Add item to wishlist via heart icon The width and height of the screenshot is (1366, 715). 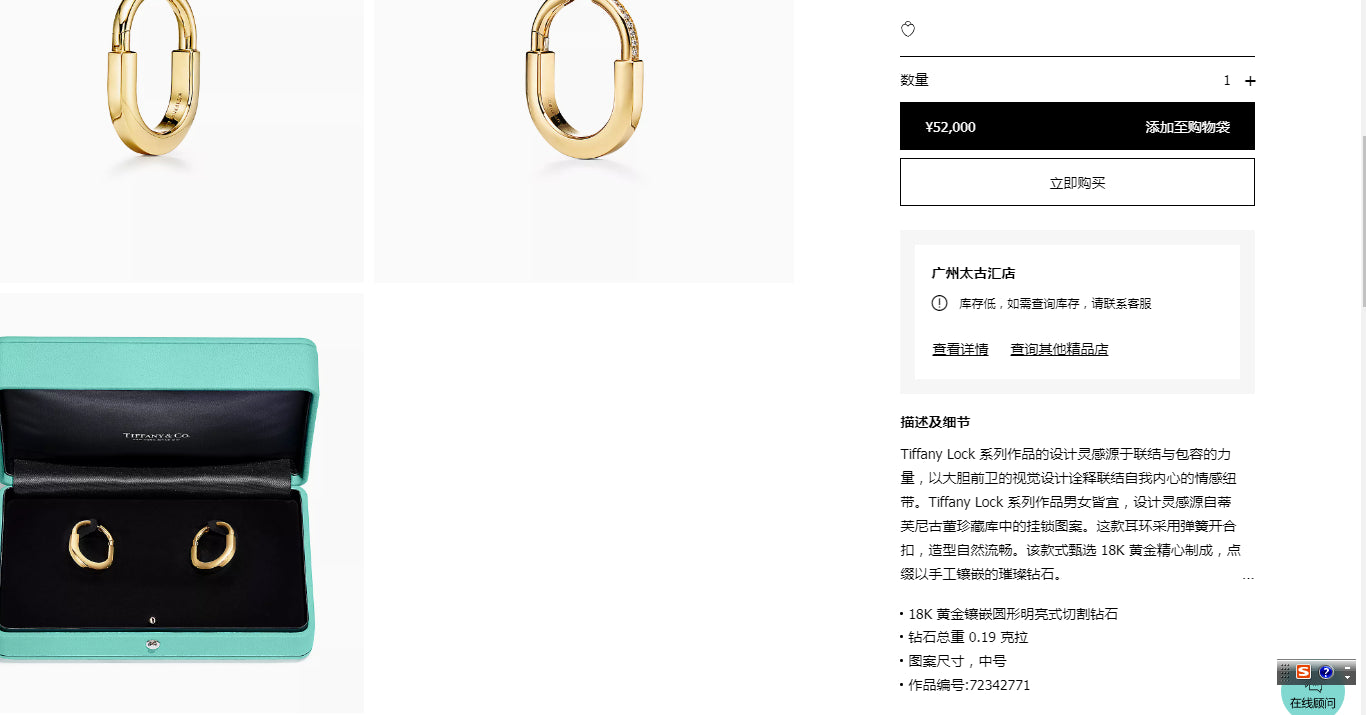tap(908, 29)
